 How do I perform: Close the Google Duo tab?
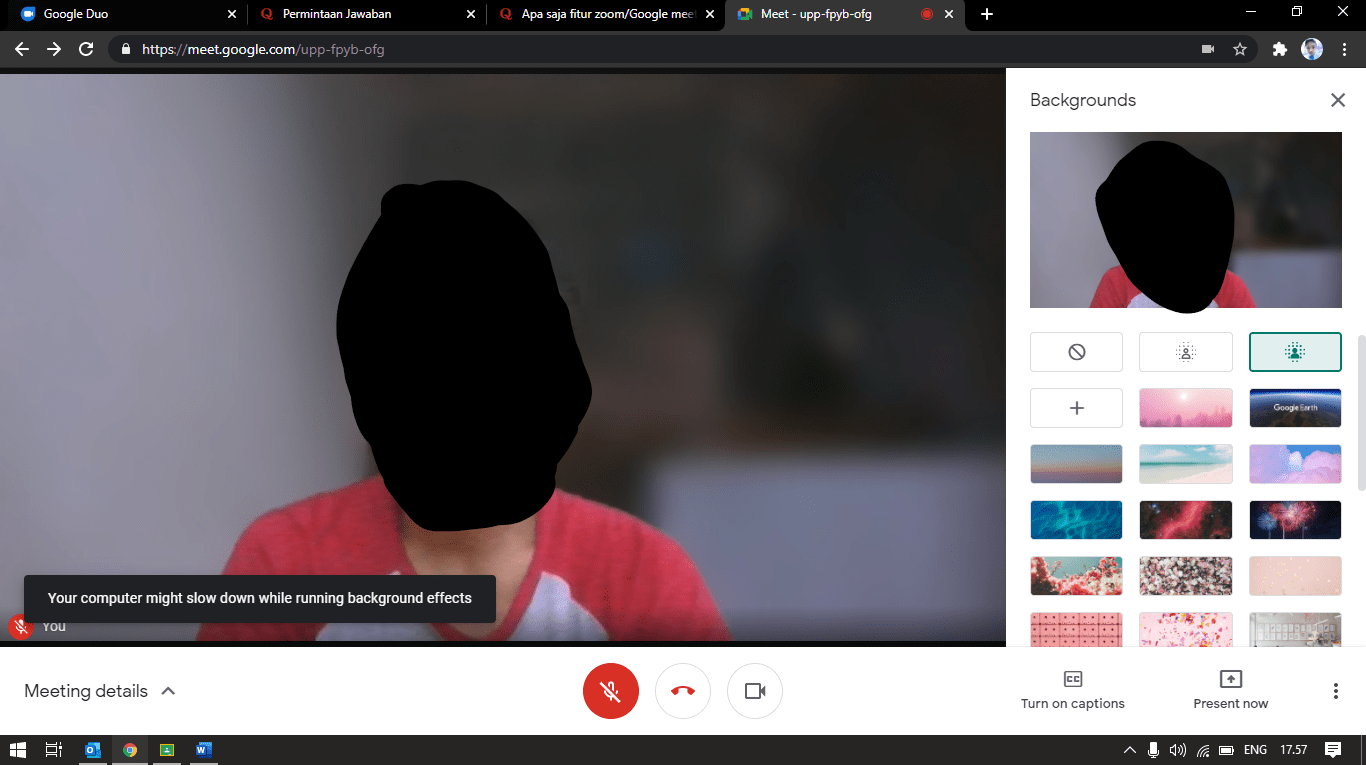click(x=232, y=14)
